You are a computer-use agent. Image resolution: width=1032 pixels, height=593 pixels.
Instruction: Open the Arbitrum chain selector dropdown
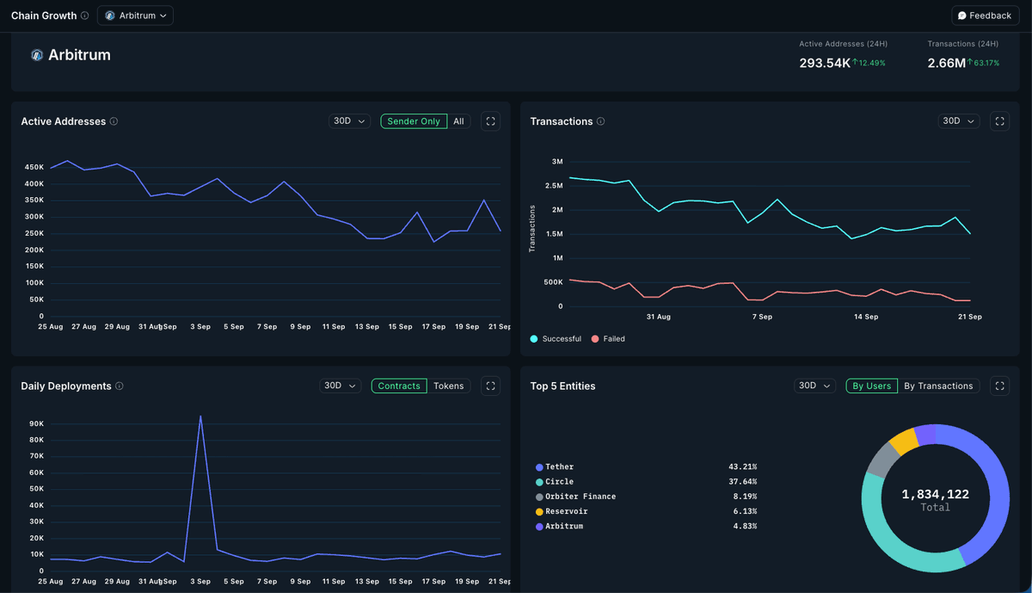[135, 15]
